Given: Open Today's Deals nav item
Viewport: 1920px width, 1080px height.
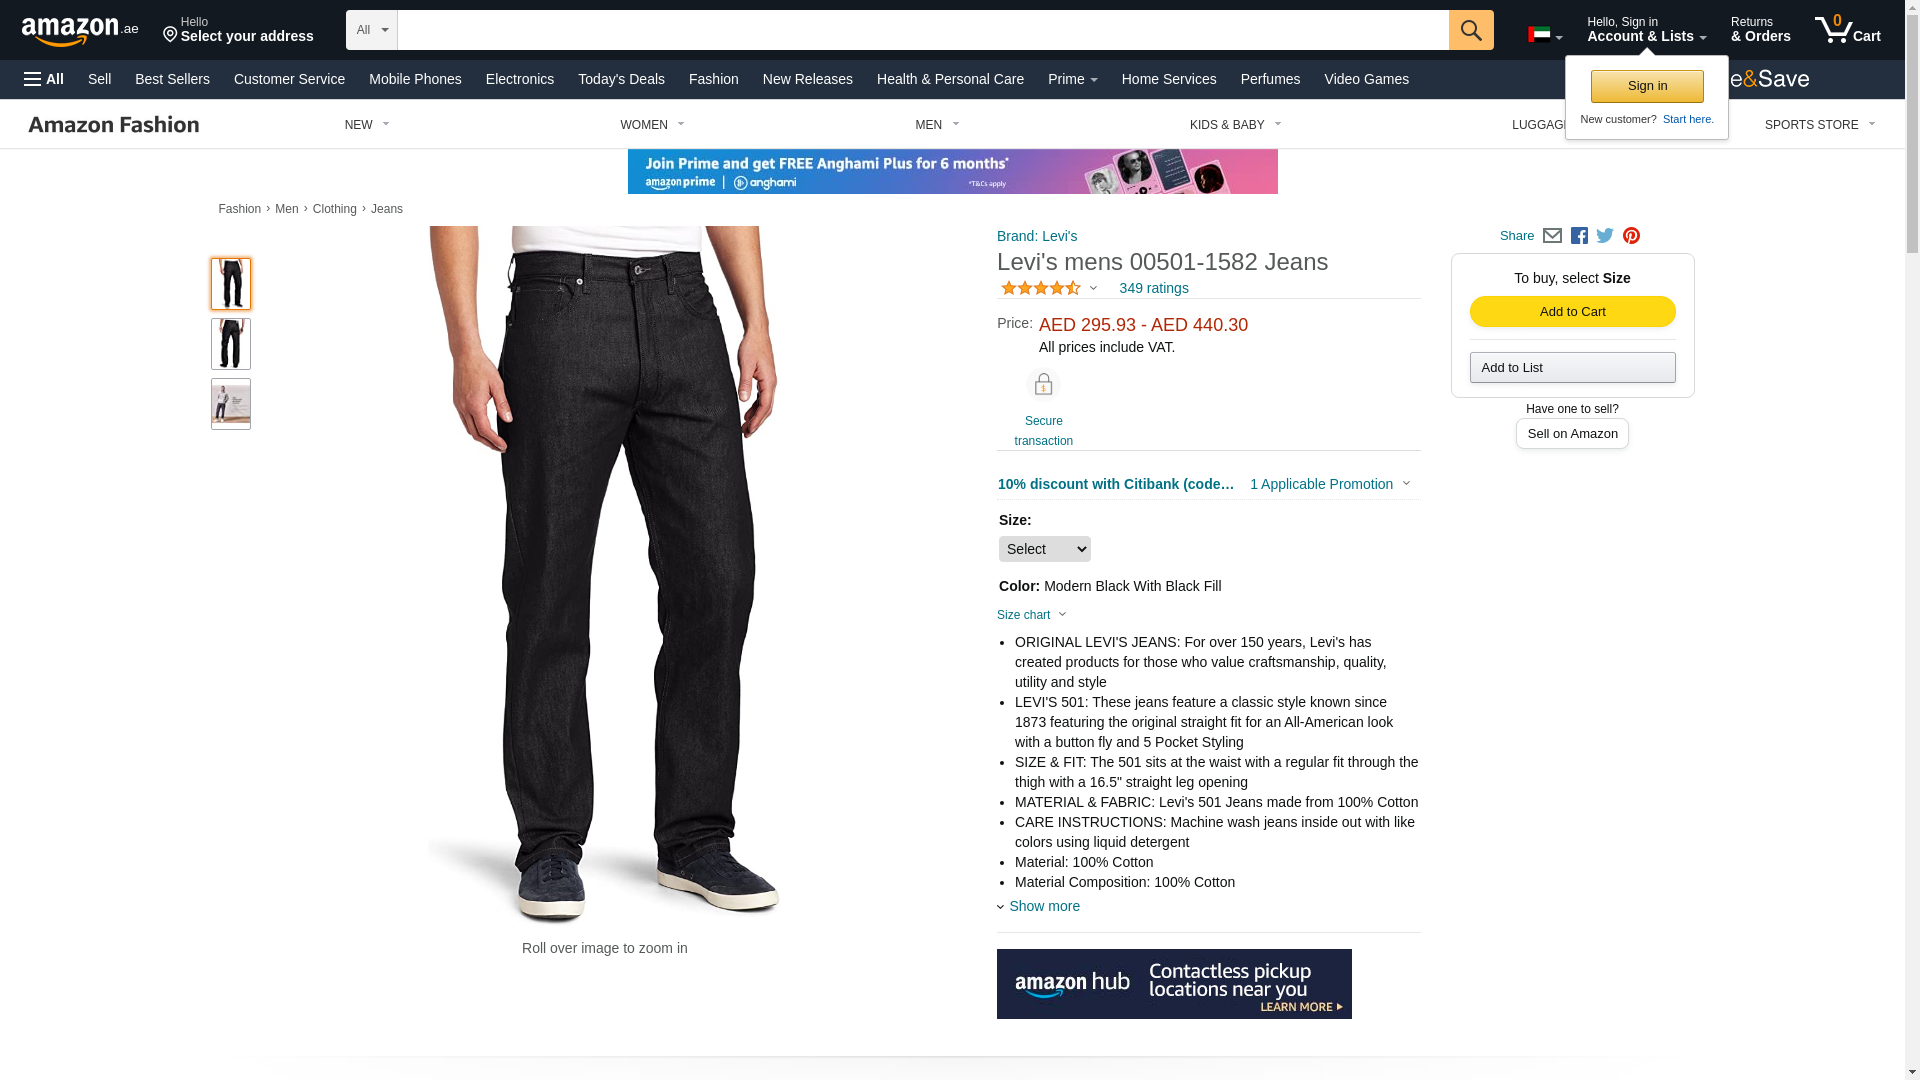Looking at the screenshot, I should pyautogui.click(x=621, y=79).
